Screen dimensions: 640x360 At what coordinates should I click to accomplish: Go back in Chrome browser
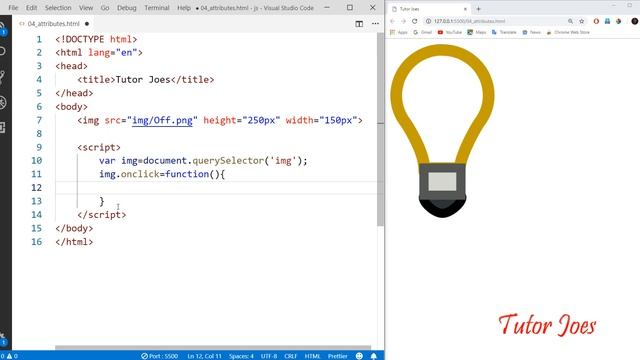(x=392, y=21)
